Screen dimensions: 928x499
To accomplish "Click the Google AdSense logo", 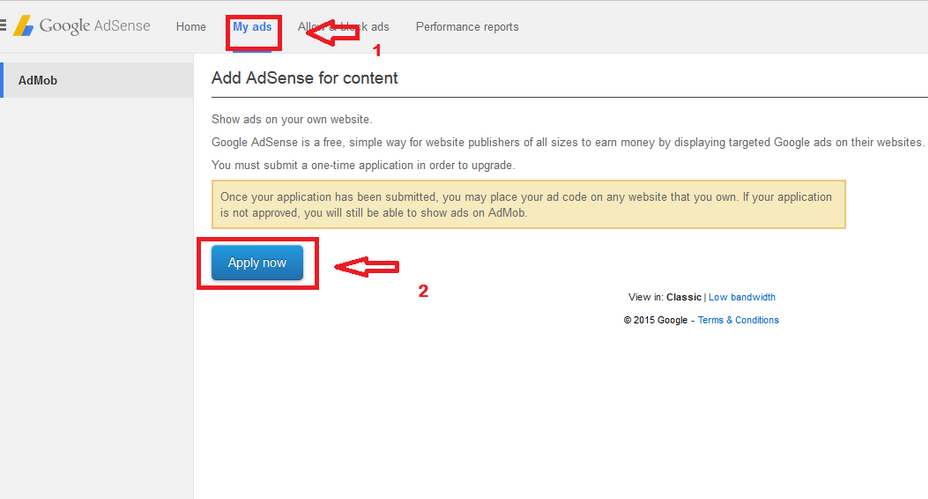I will tap(82, 26).
